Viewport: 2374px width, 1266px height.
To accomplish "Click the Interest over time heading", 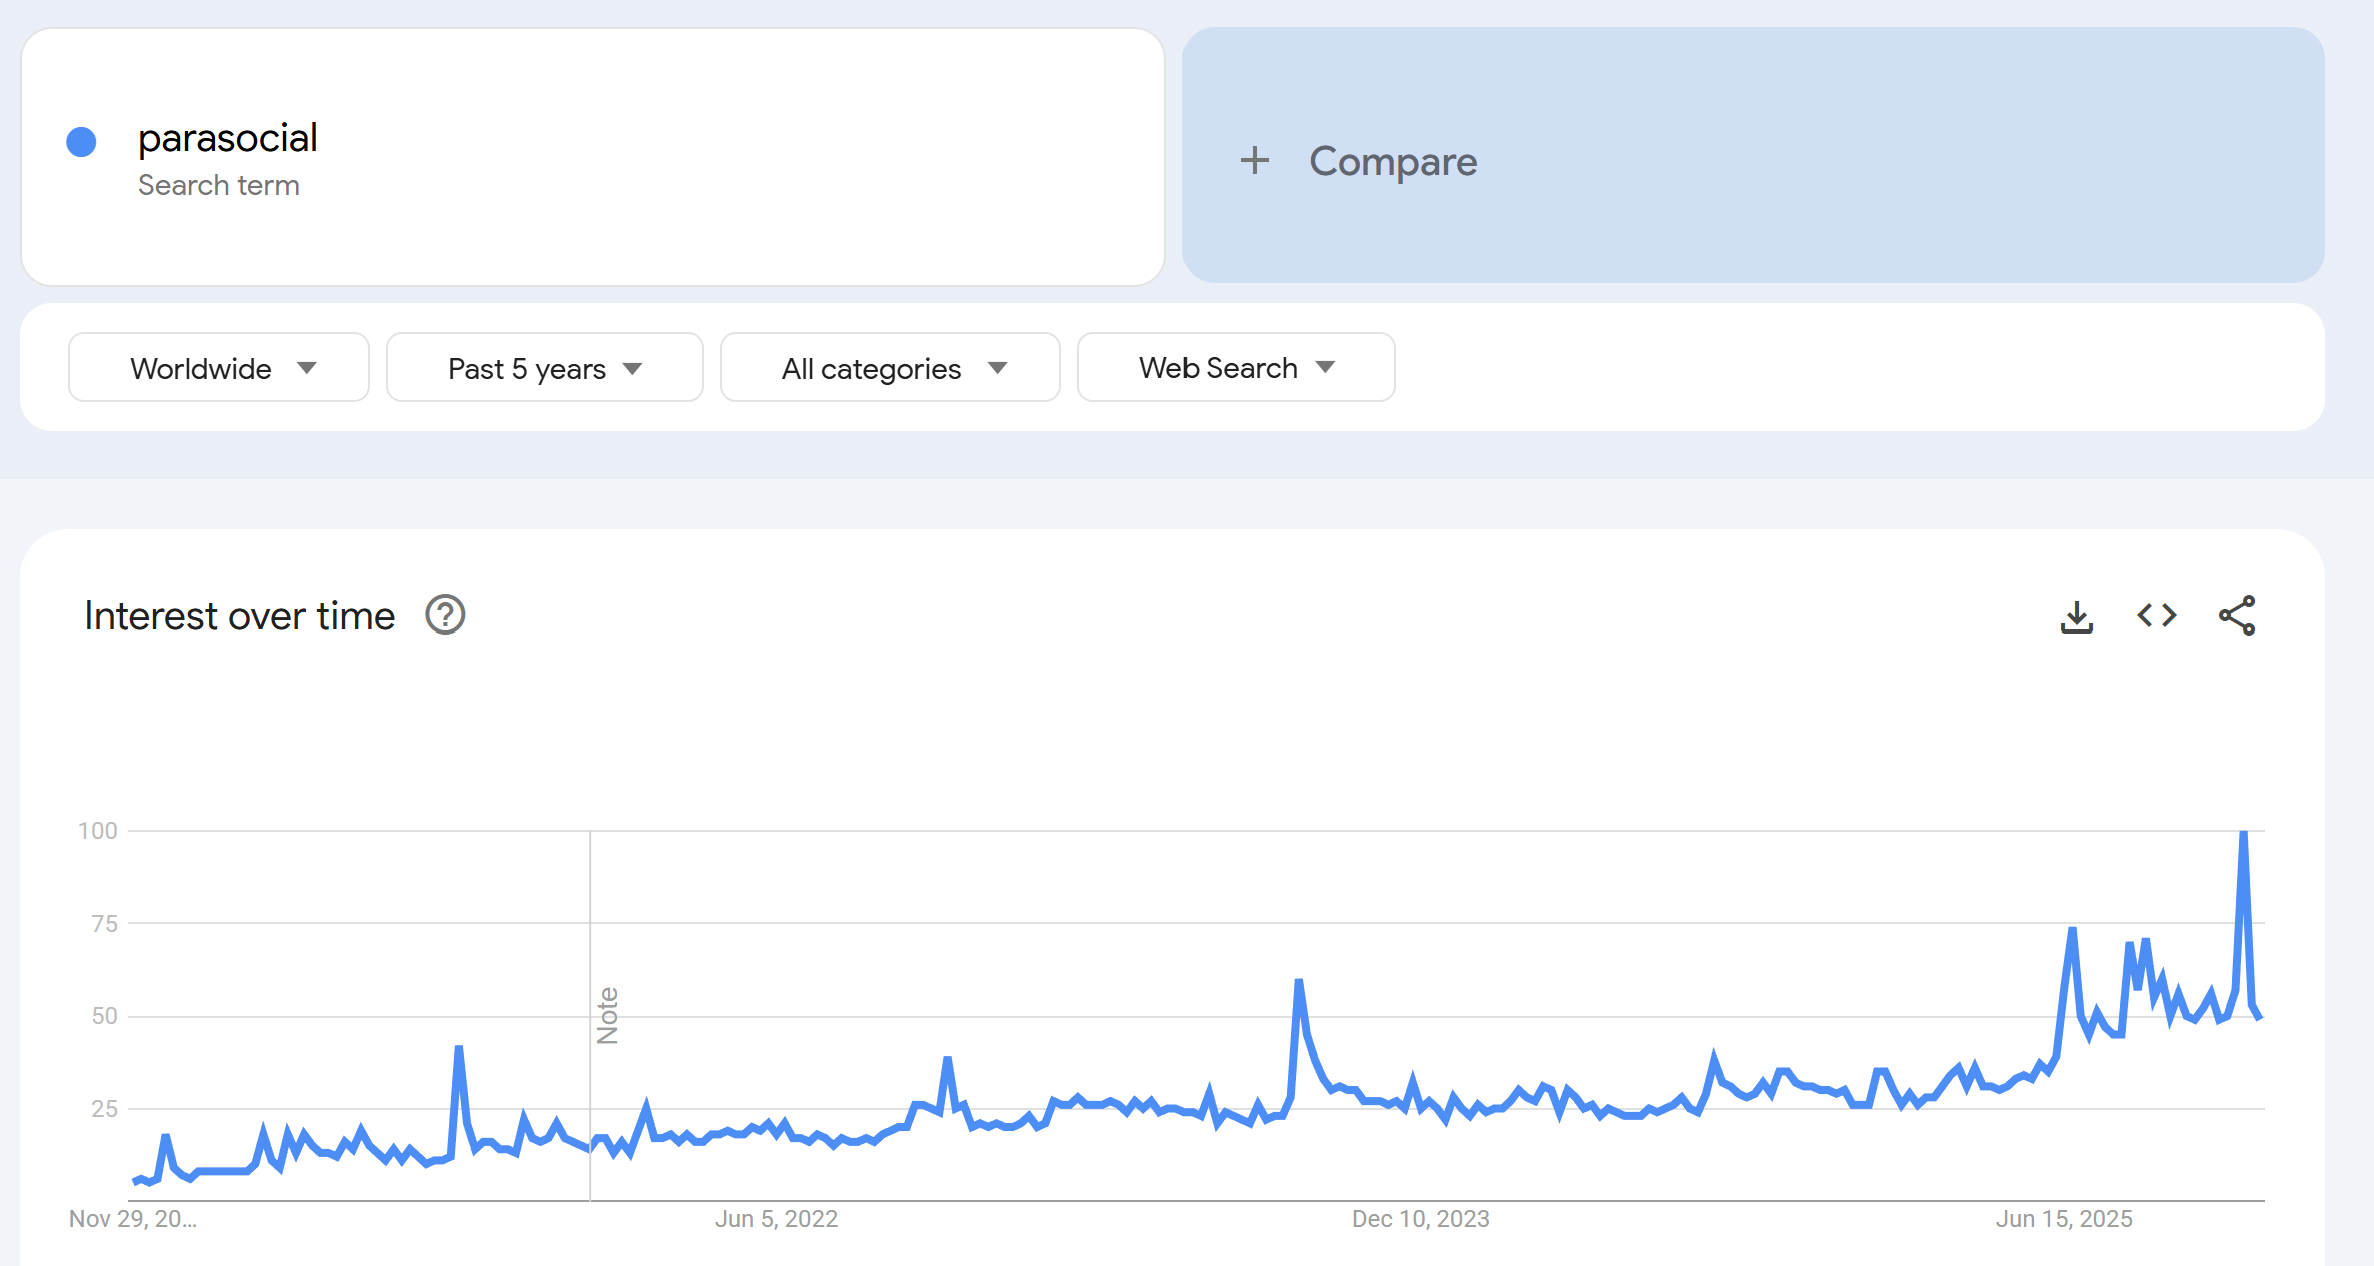I will pyautogui.click(x=240, y=616).
